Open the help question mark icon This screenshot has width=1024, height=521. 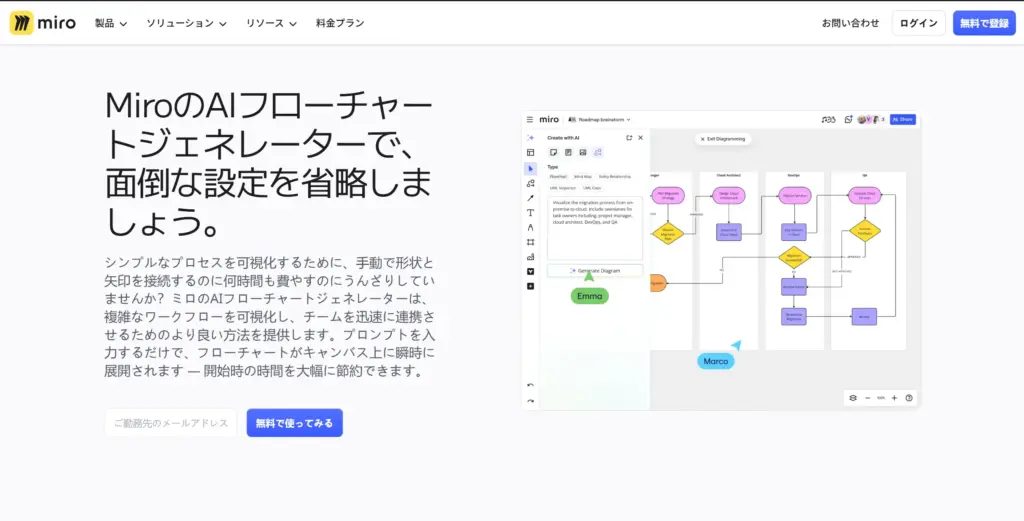pyautogui.click(x=908, y=398)
